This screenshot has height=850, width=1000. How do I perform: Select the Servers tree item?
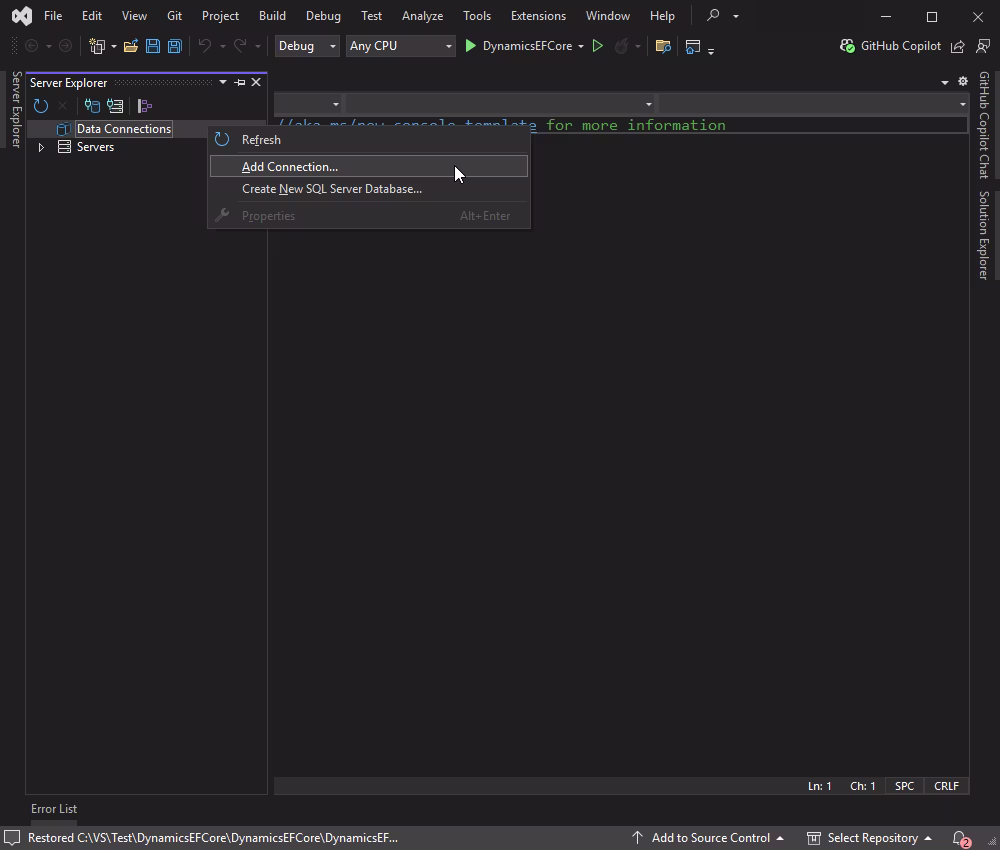point(95,147)
